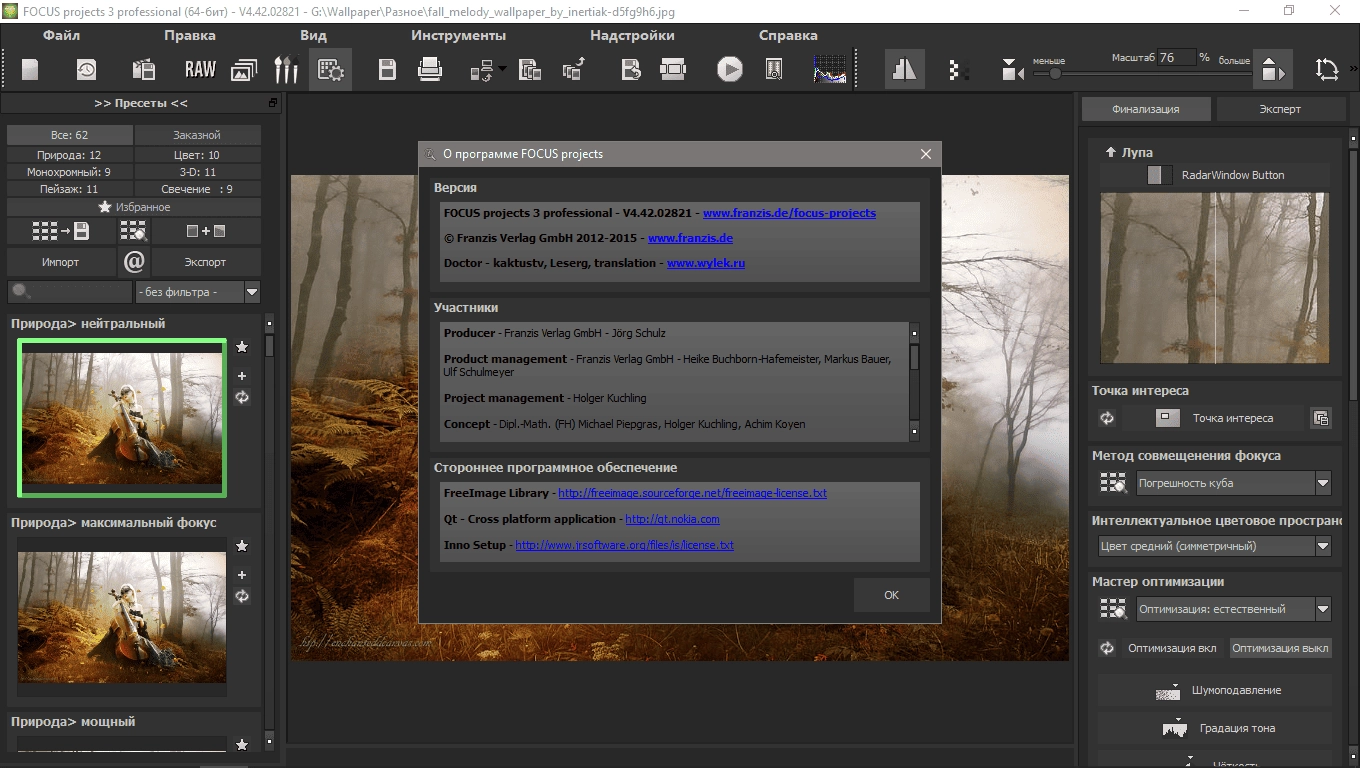Click plus icon beside 'максимальный фокус' preset
This screenshot has height=768, width=1360.
point(242,575)
